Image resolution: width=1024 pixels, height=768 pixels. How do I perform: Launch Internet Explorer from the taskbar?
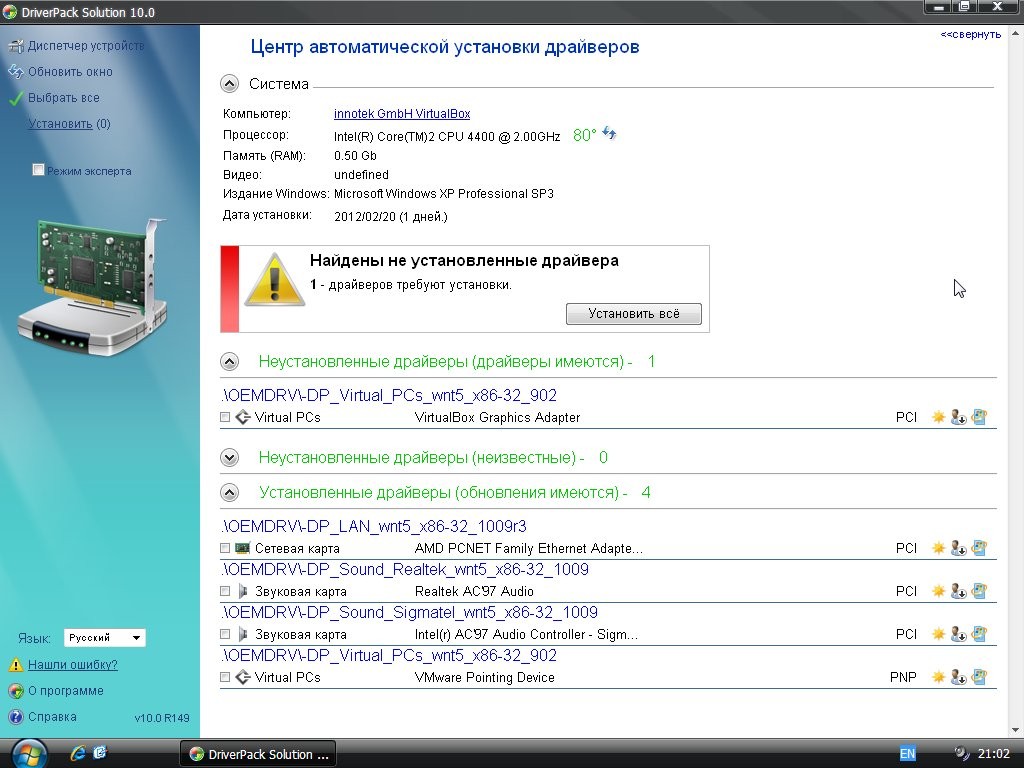78,753
